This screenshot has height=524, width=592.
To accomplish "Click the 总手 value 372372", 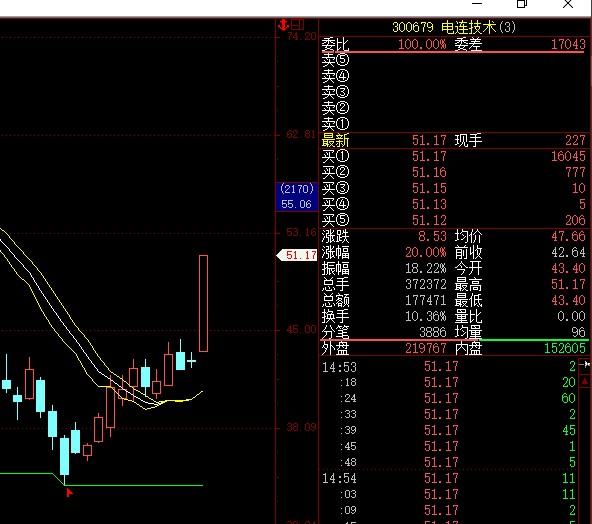I will 426,284.
